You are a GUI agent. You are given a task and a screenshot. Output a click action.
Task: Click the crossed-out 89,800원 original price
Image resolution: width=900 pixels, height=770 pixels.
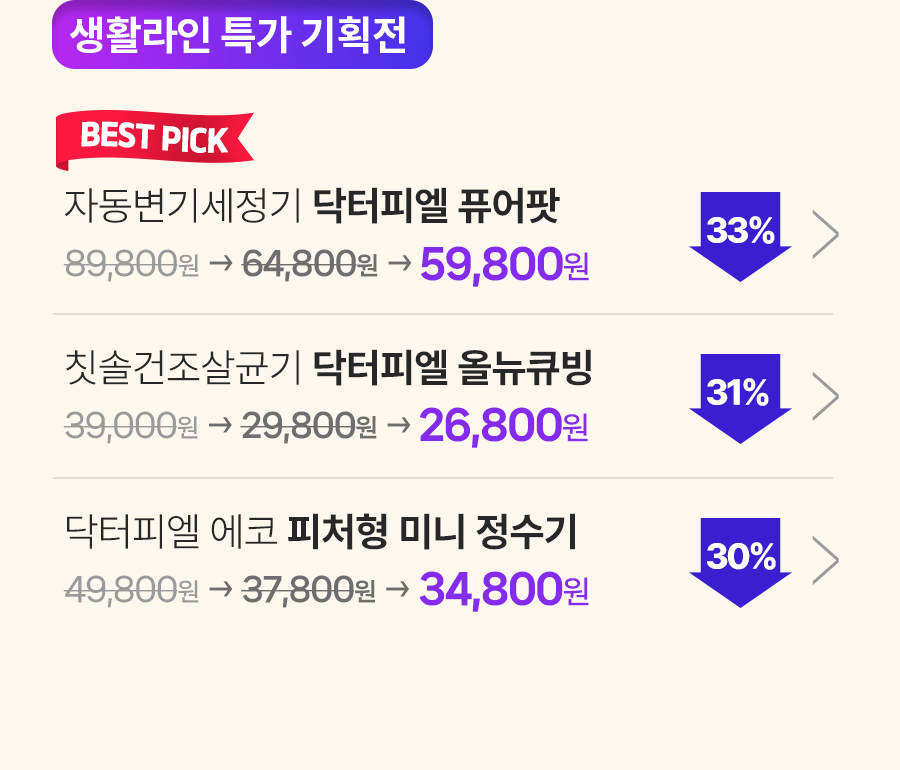(x=132, y=265)
